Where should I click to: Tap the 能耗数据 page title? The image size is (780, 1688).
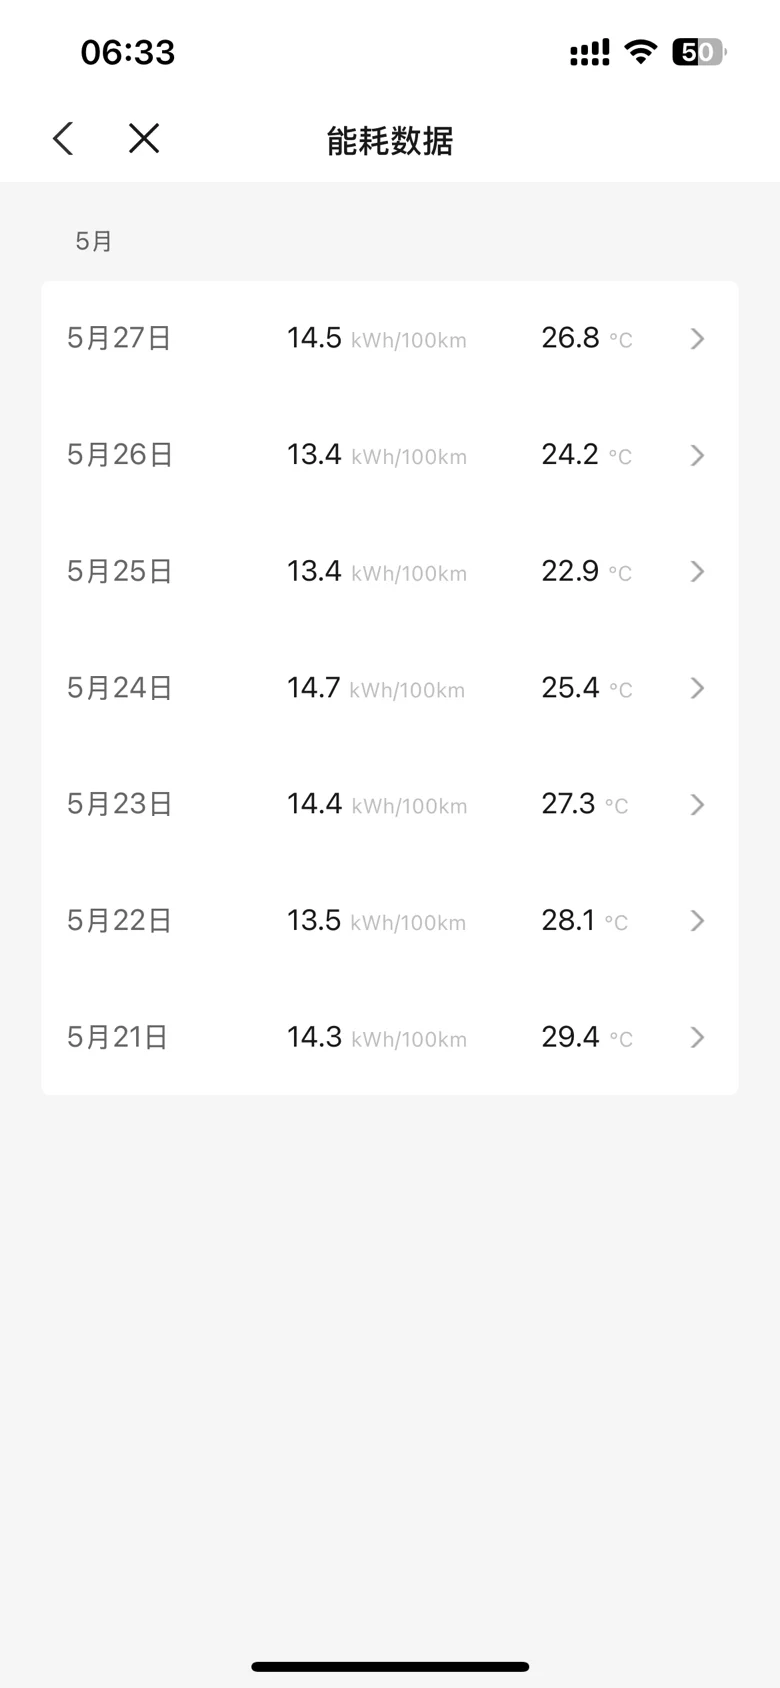[390, 141]
